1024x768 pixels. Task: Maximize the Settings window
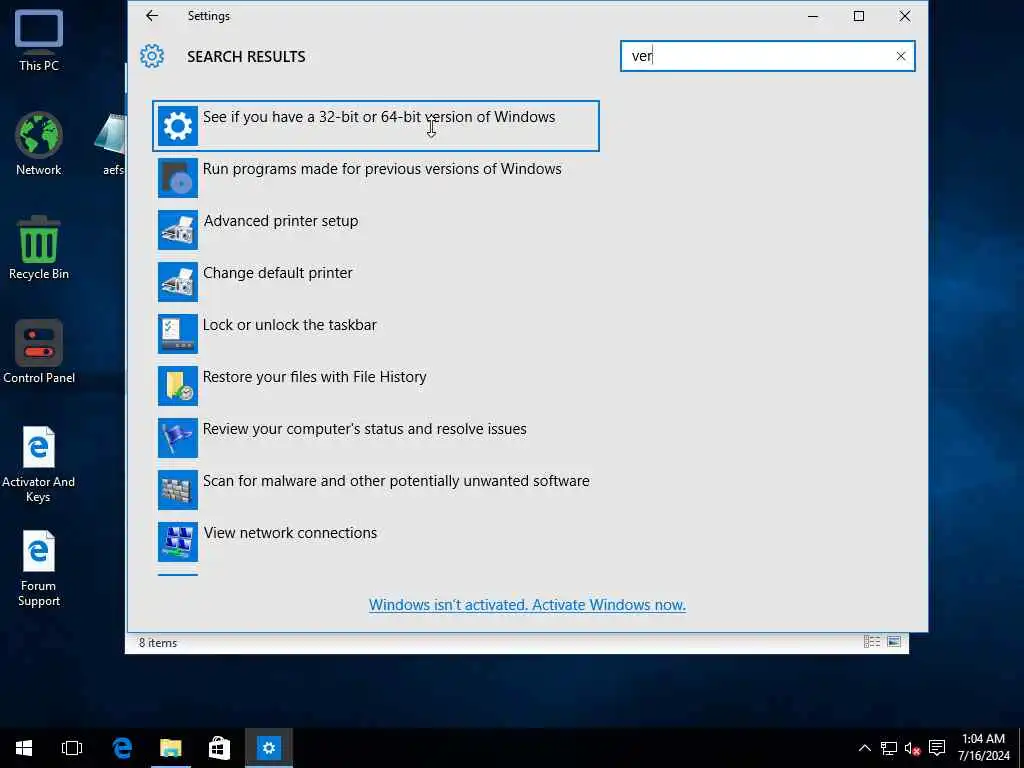(x=859, y=16)
